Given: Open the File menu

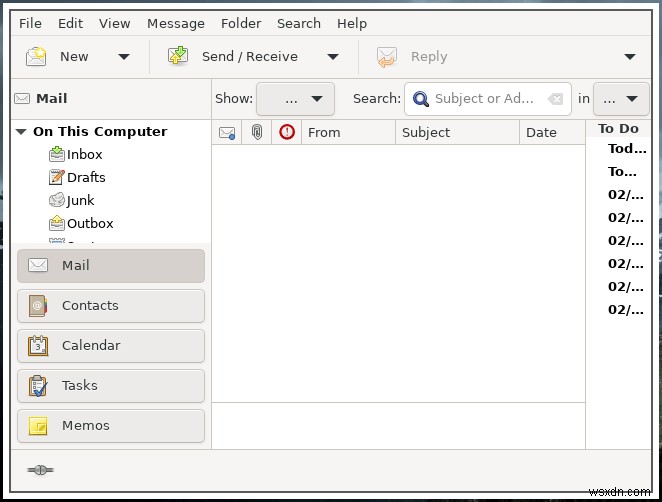Looking at the screenshot, I should [30, 24].
